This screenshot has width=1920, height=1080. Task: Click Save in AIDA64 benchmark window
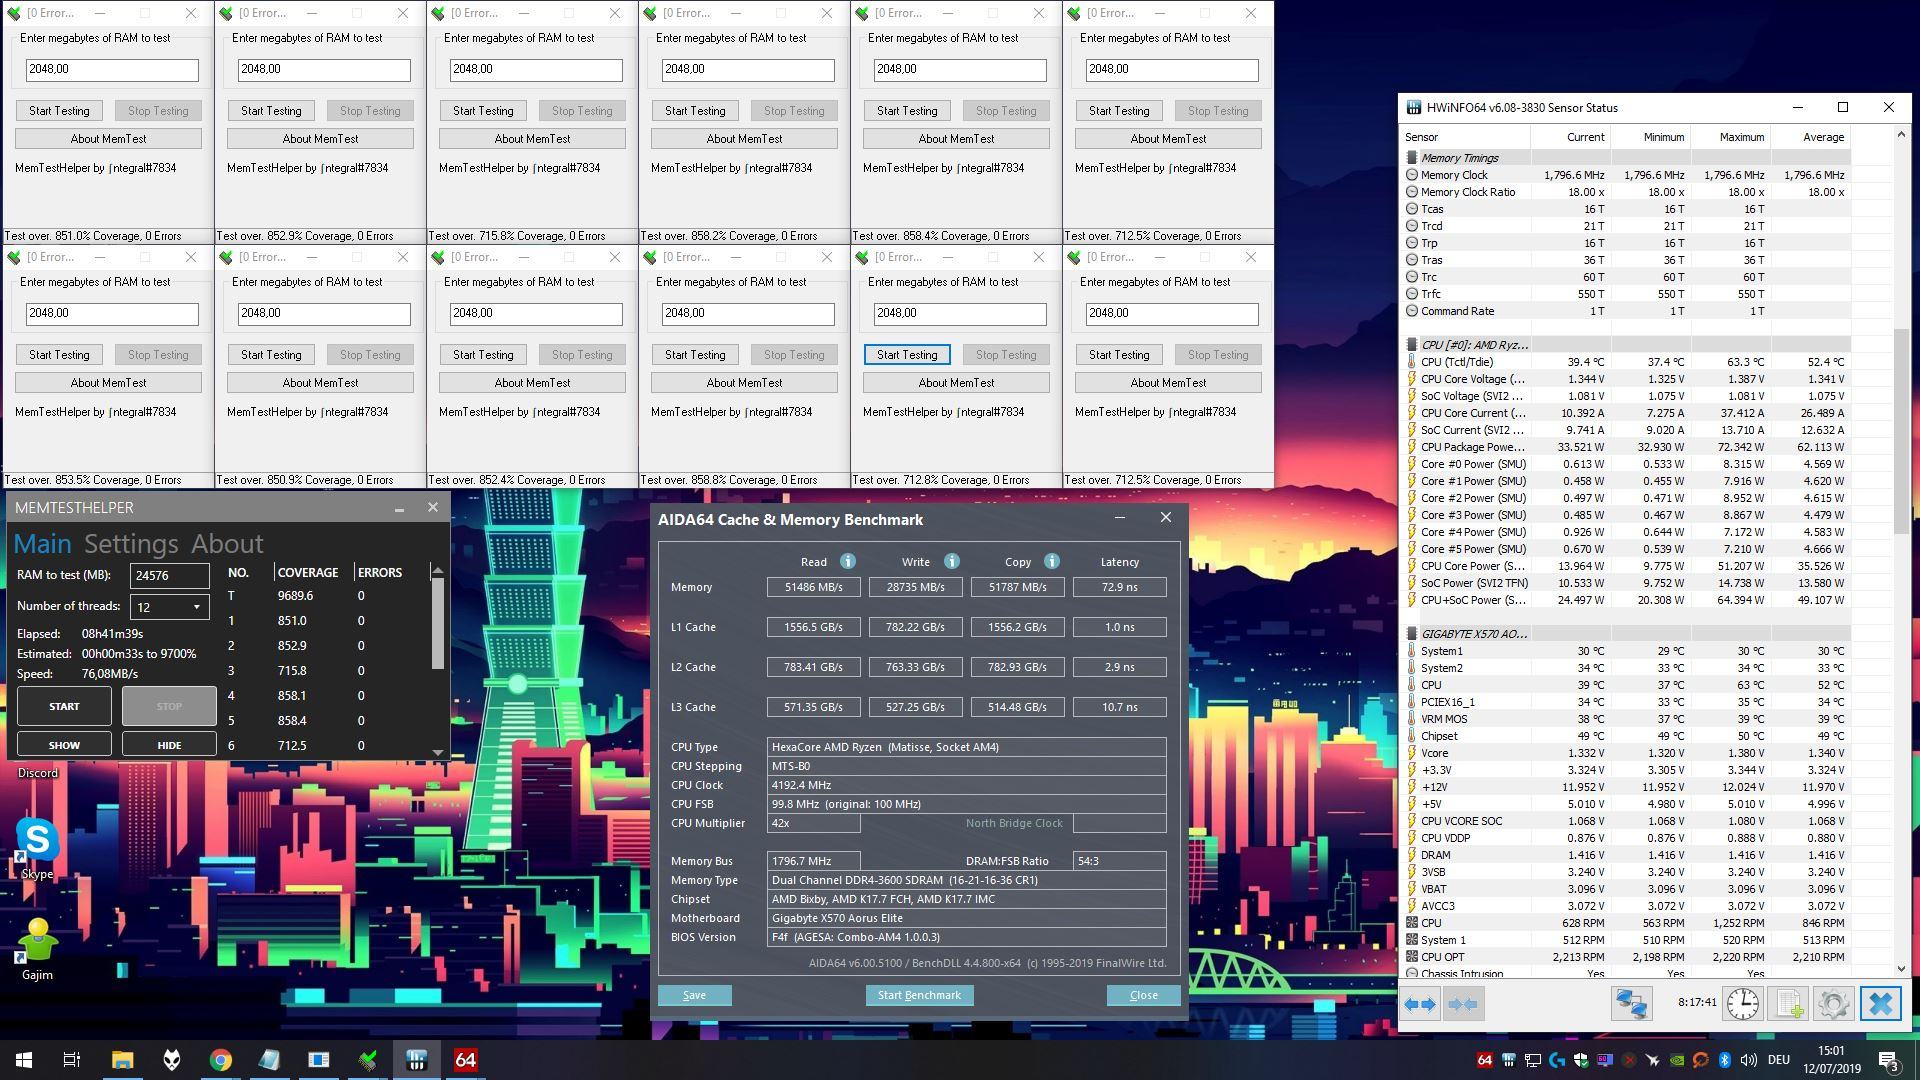[694, 995]
